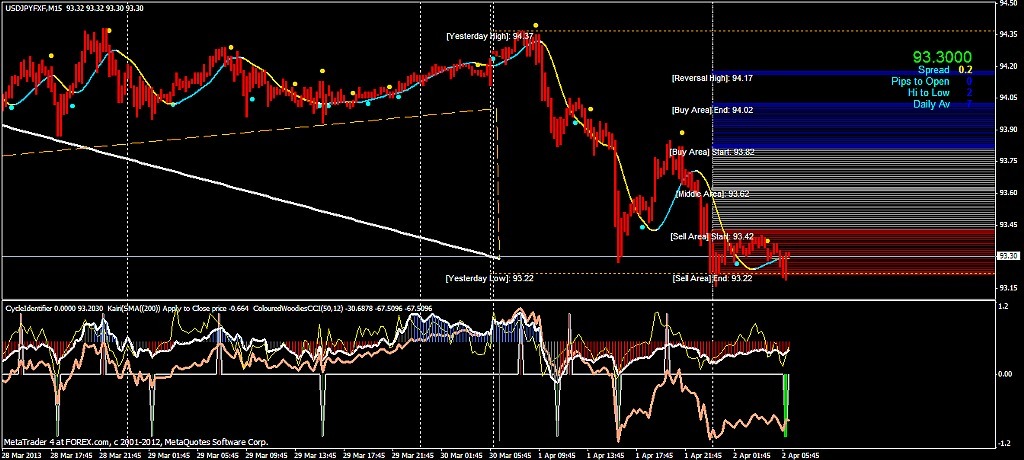
Task: Click the 30 Mar 01:45 time label
Action: point(461,455)
